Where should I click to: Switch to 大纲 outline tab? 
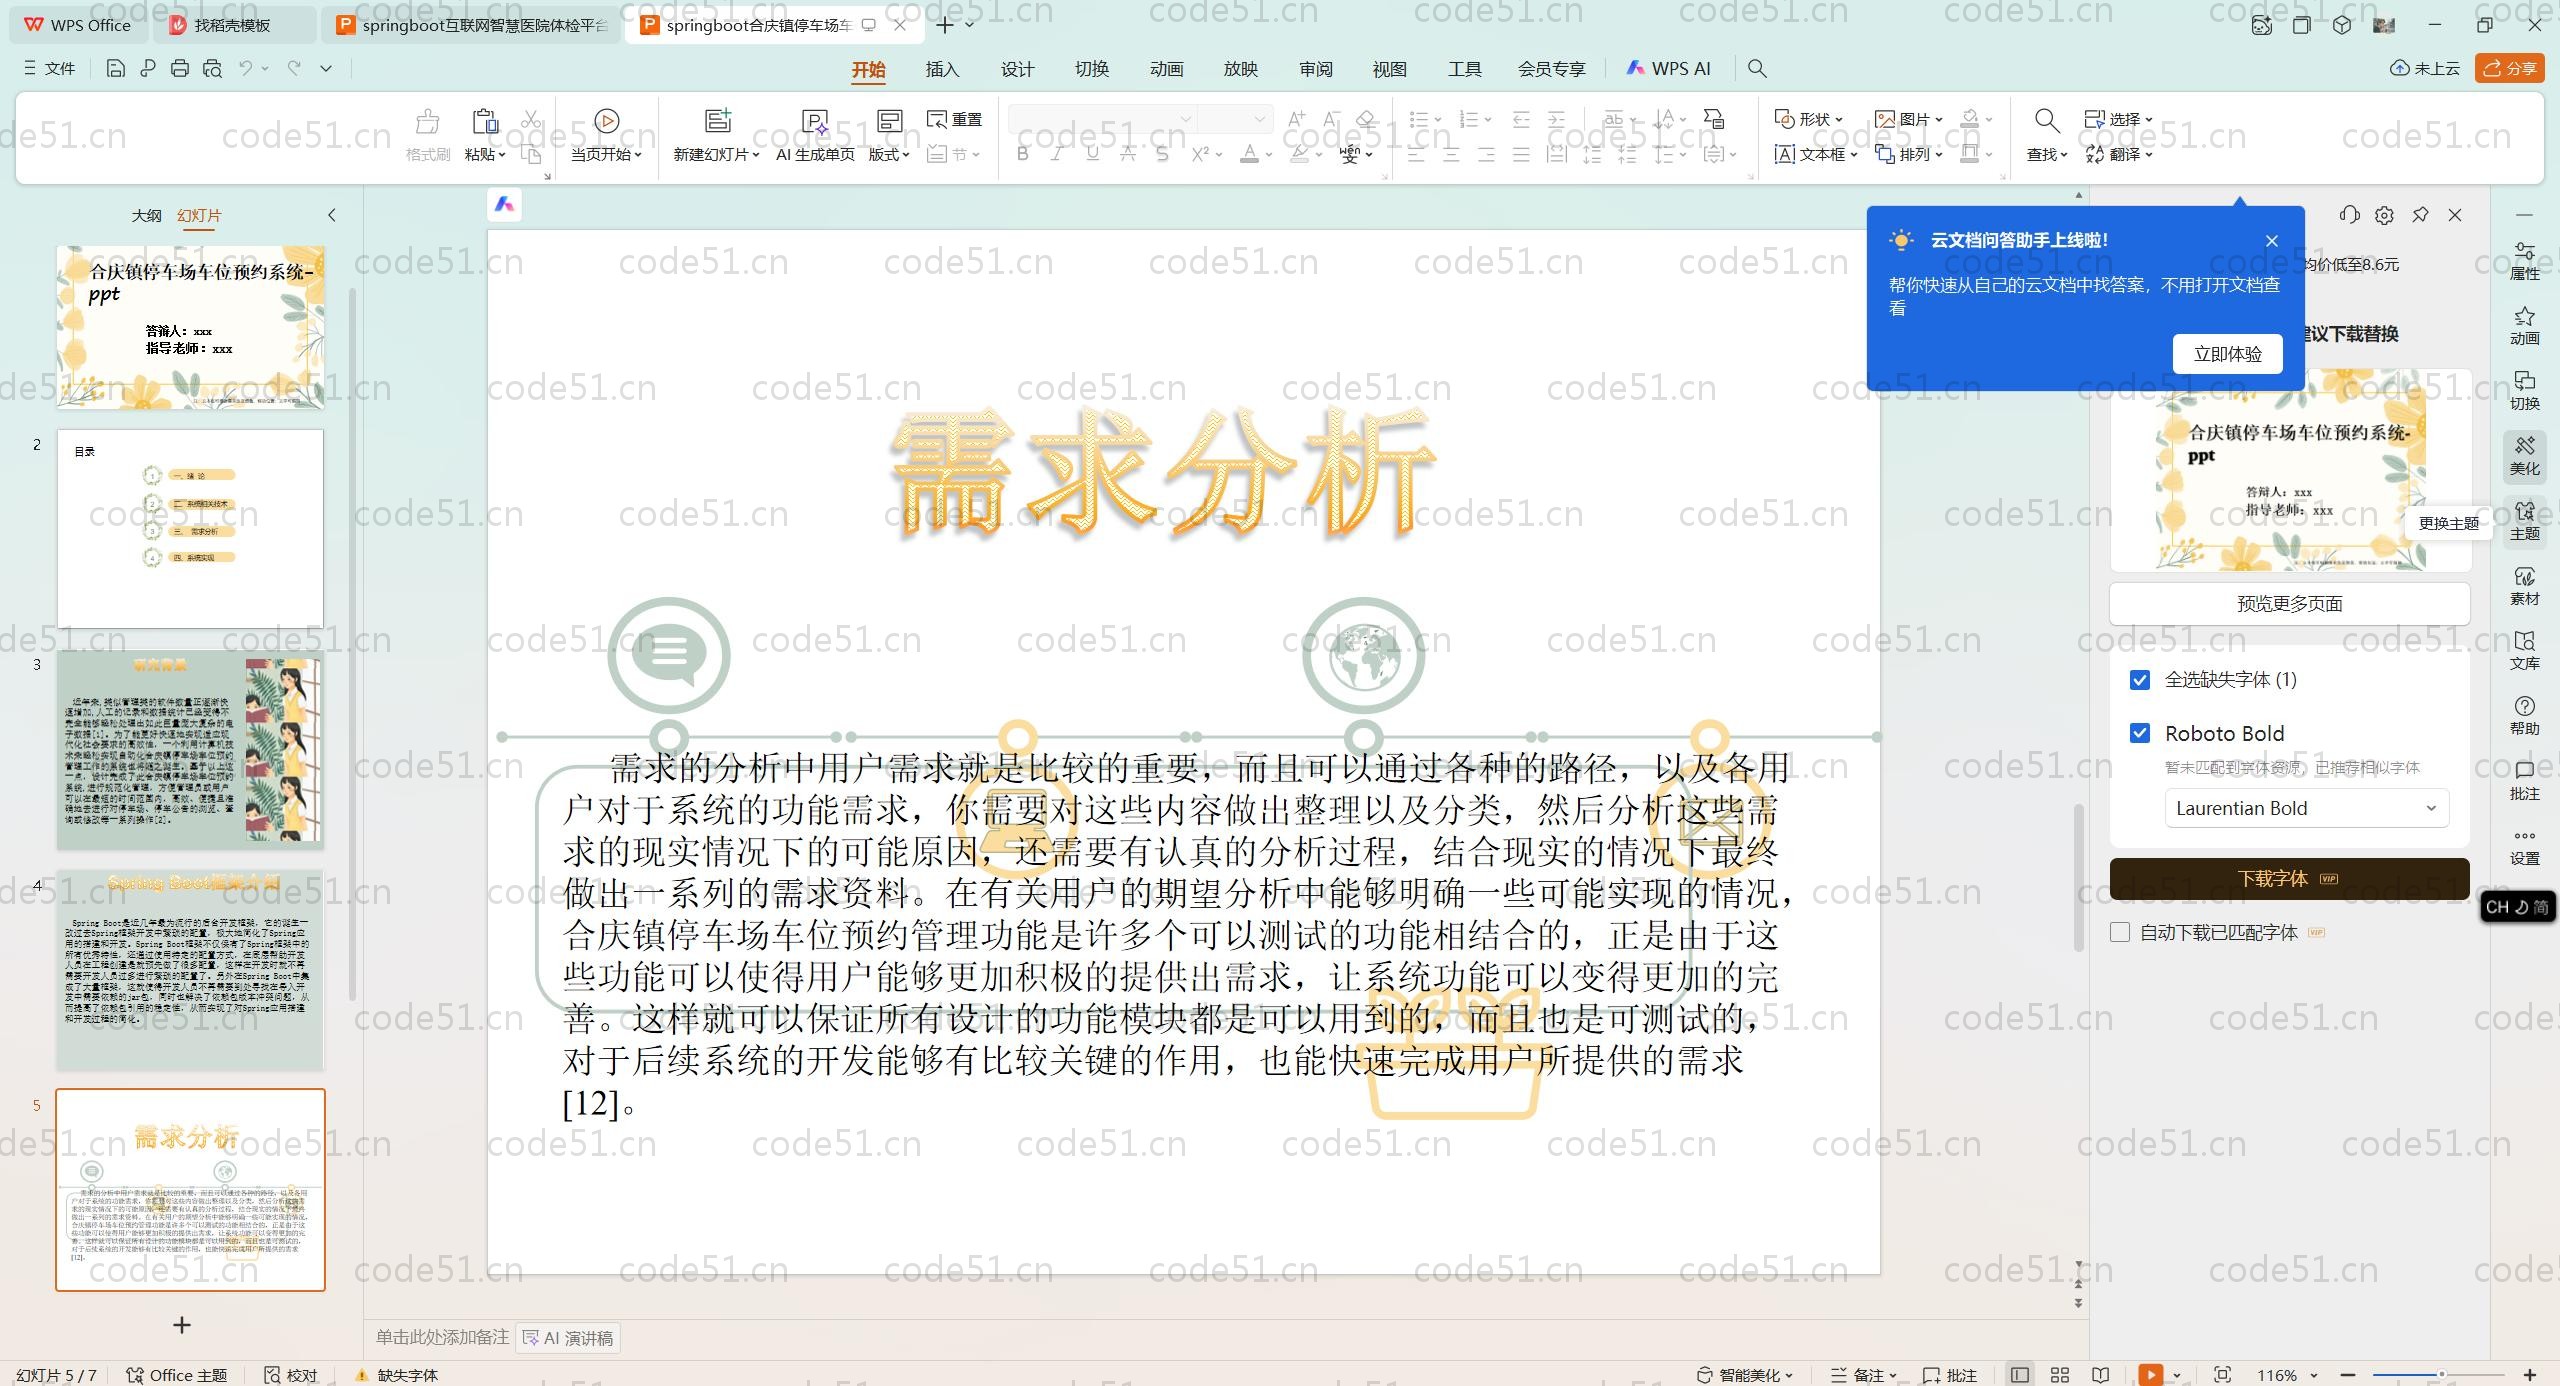(146, 215)
